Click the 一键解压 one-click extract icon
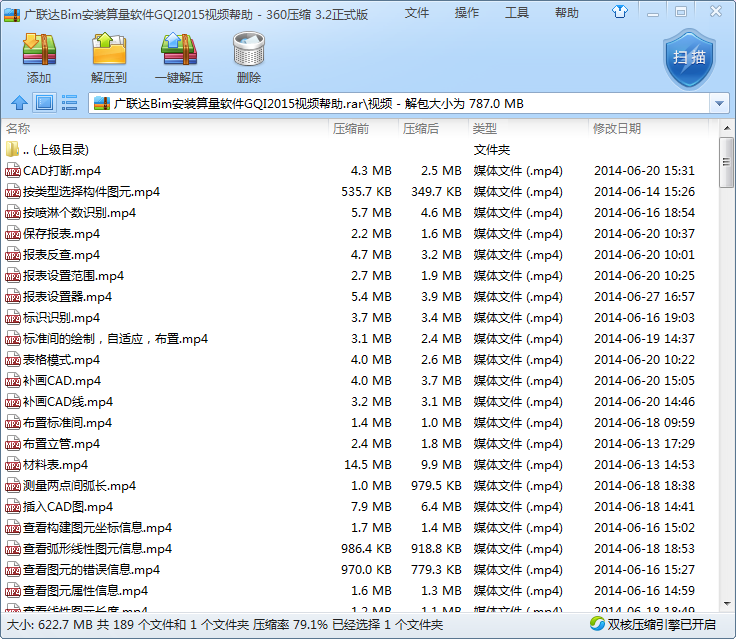736x639 pixels. (x=179, y=57)
